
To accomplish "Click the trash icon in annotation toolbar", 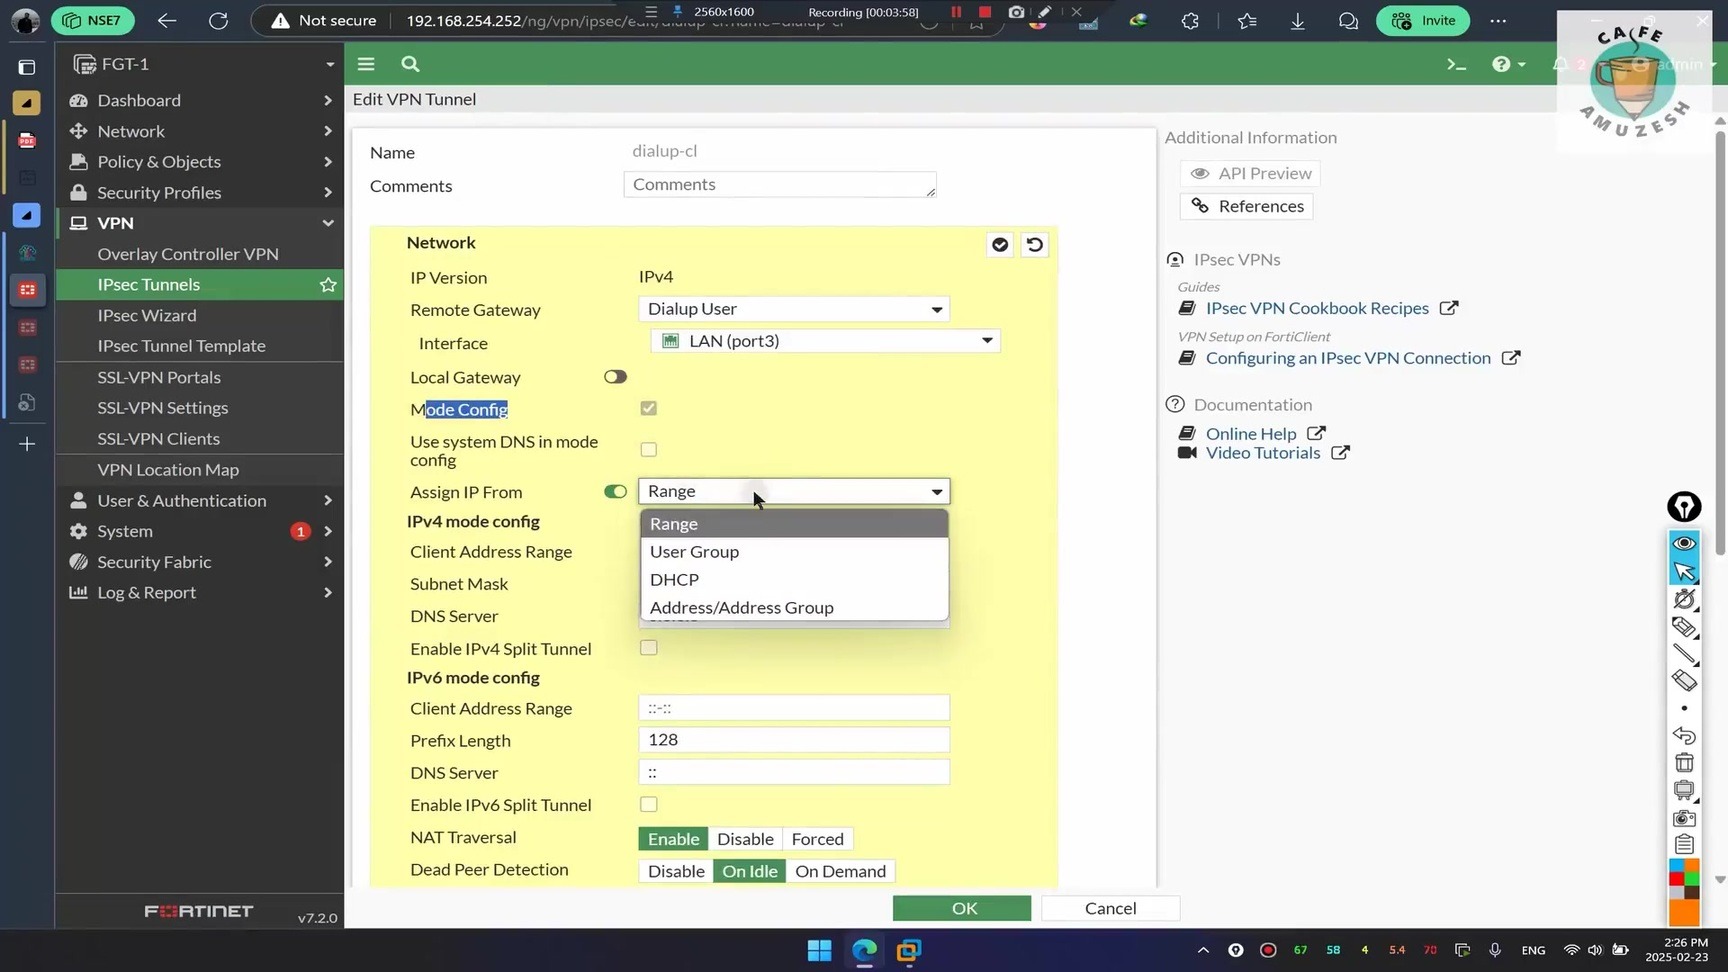I will [x=1684, y=763].
